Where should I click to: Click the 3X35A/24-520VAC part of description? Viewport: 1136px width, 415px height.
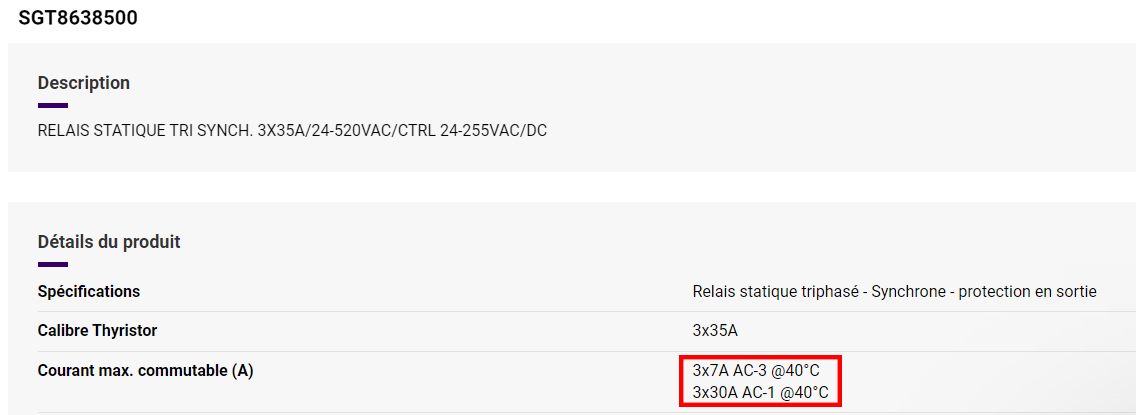click(x=325, y=132)
